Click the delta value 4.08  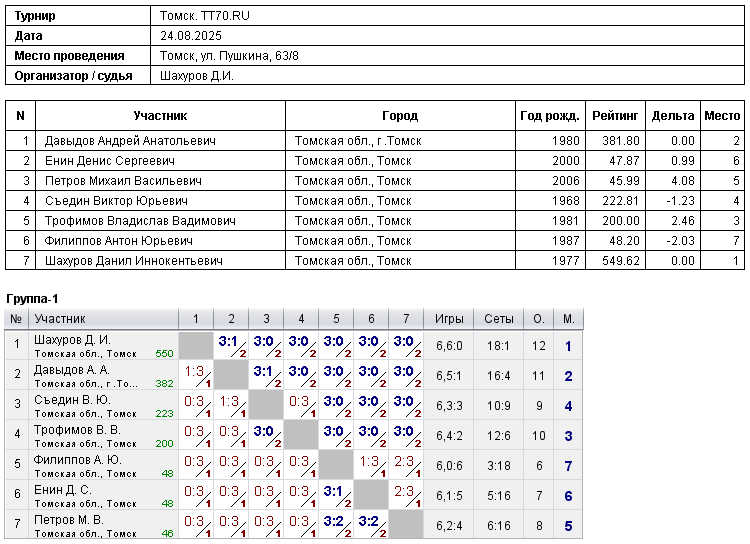click(x=682, y=181)
